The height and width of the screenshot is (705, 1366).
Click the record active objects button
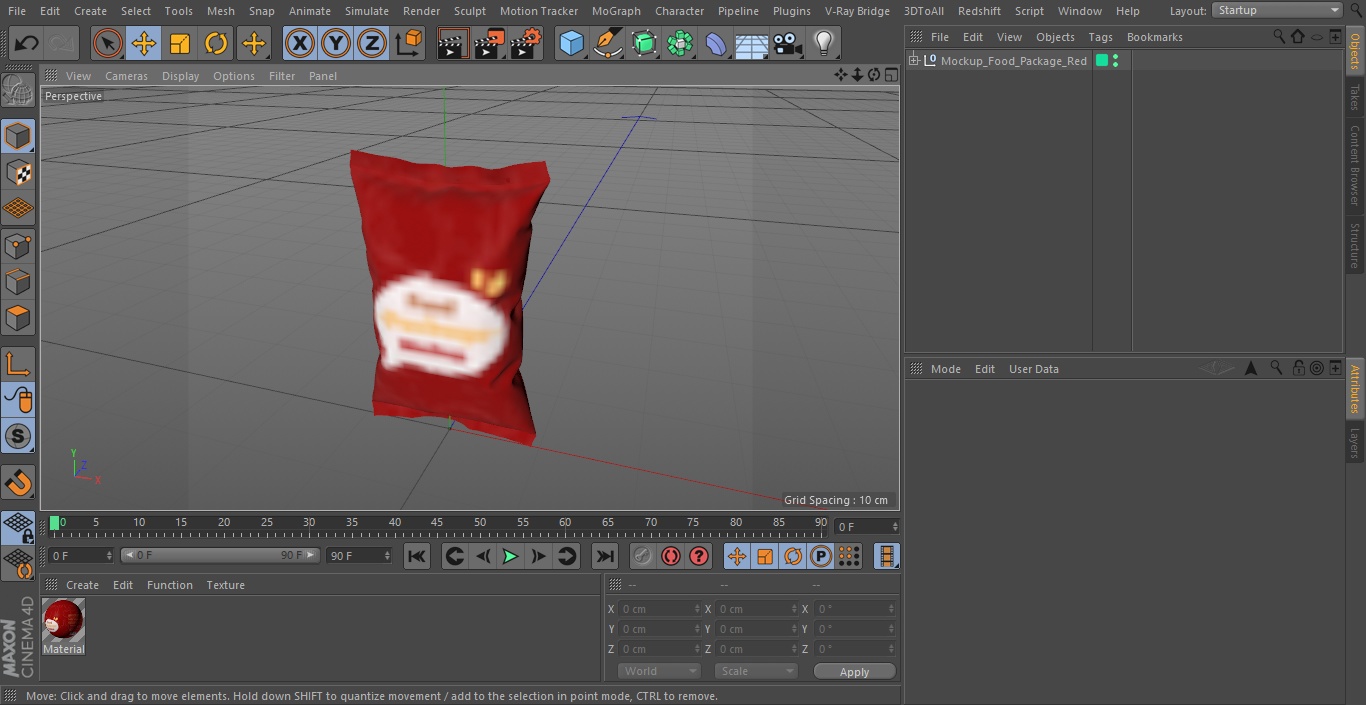[643, 556]
